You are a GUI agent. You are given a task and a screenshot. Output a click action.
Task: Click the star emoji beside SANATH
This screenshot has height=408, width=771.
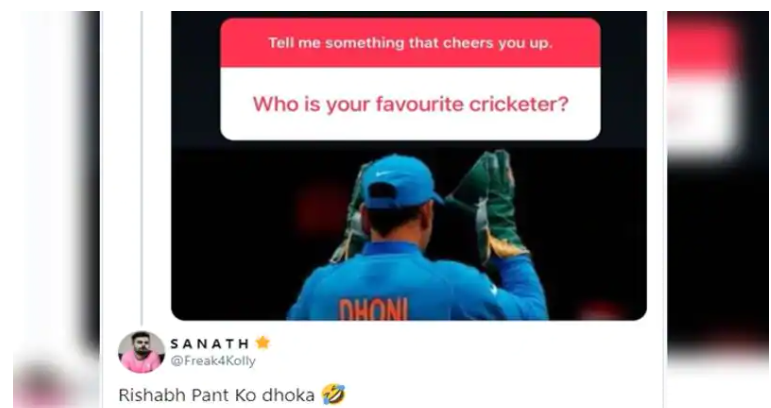pos(263,343)
